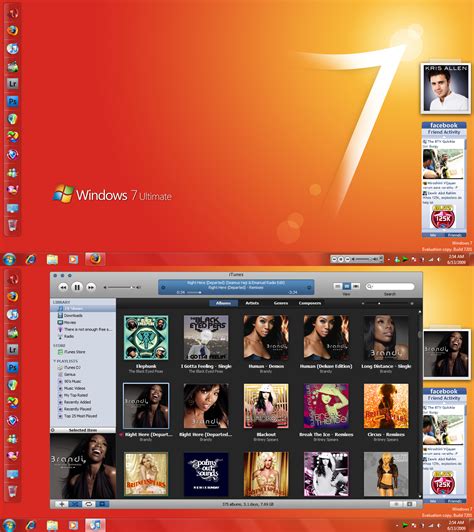The height and width of the screenshot is (532, 474).
Task: Open Lightroom from the upper desktop dock
Action: 13,83
